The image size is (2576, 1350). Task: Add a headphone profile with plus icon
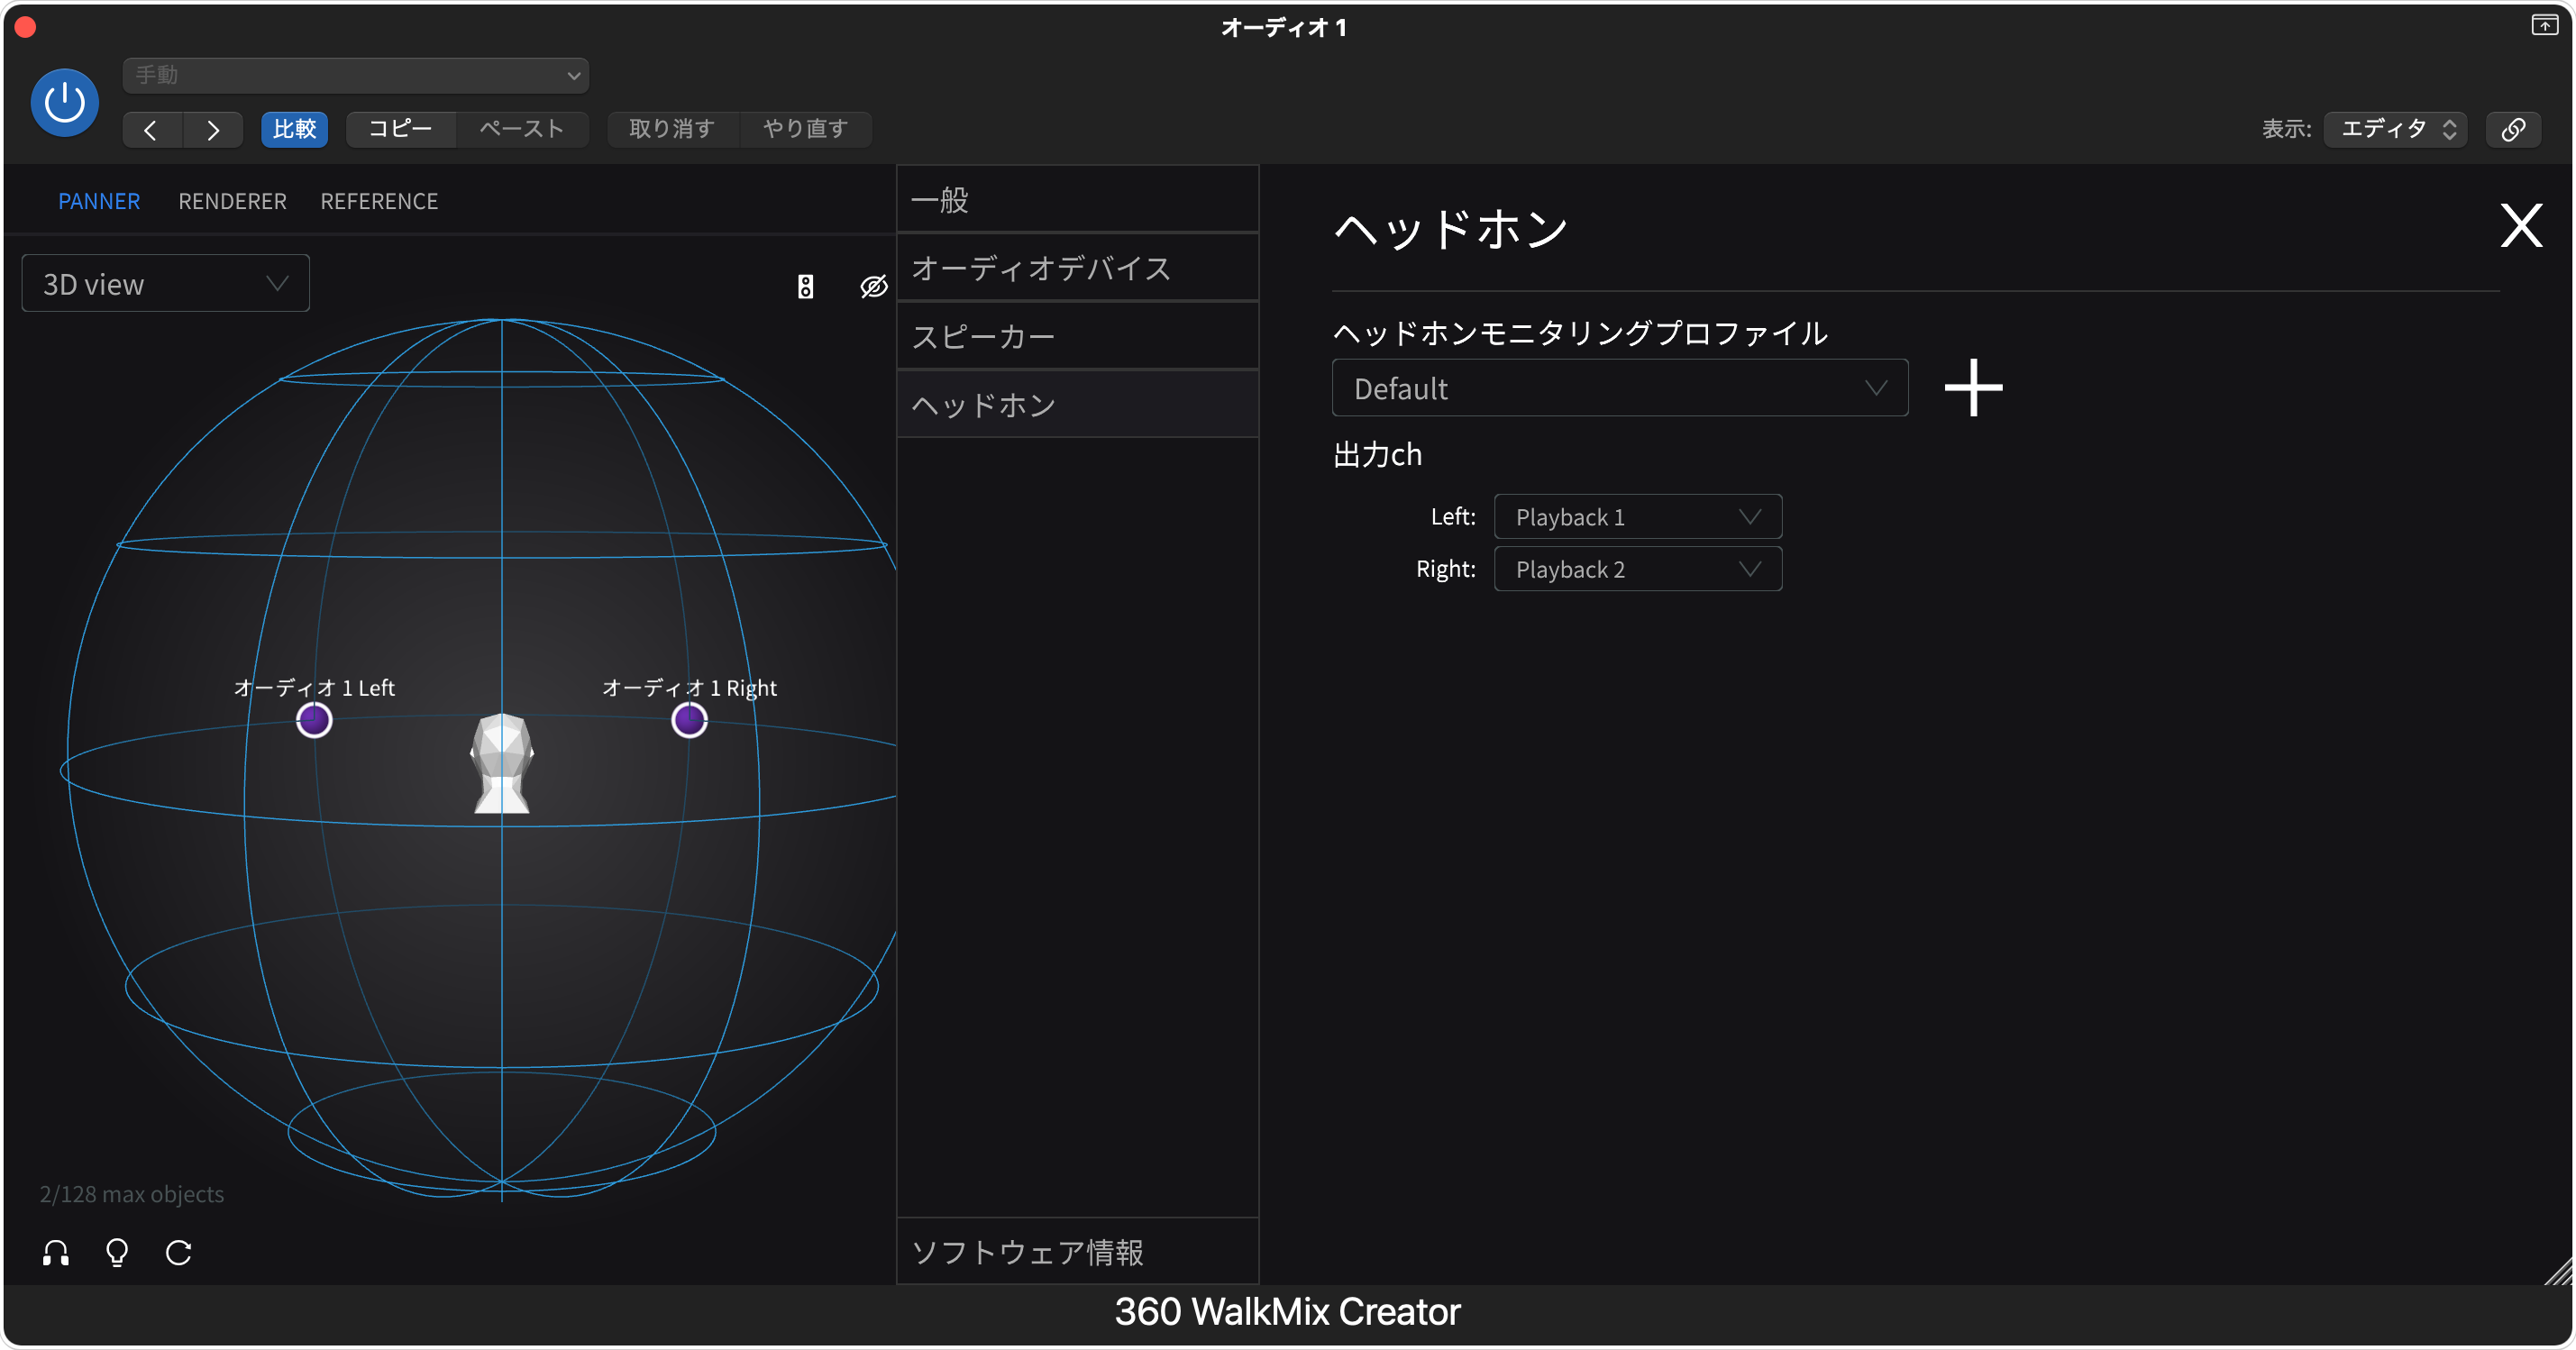point(1972,387)
